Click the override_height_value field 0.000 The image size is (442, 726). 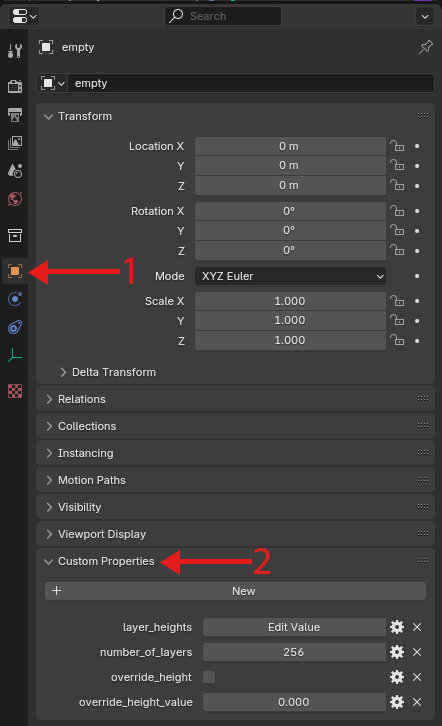(x=294, y=702)
